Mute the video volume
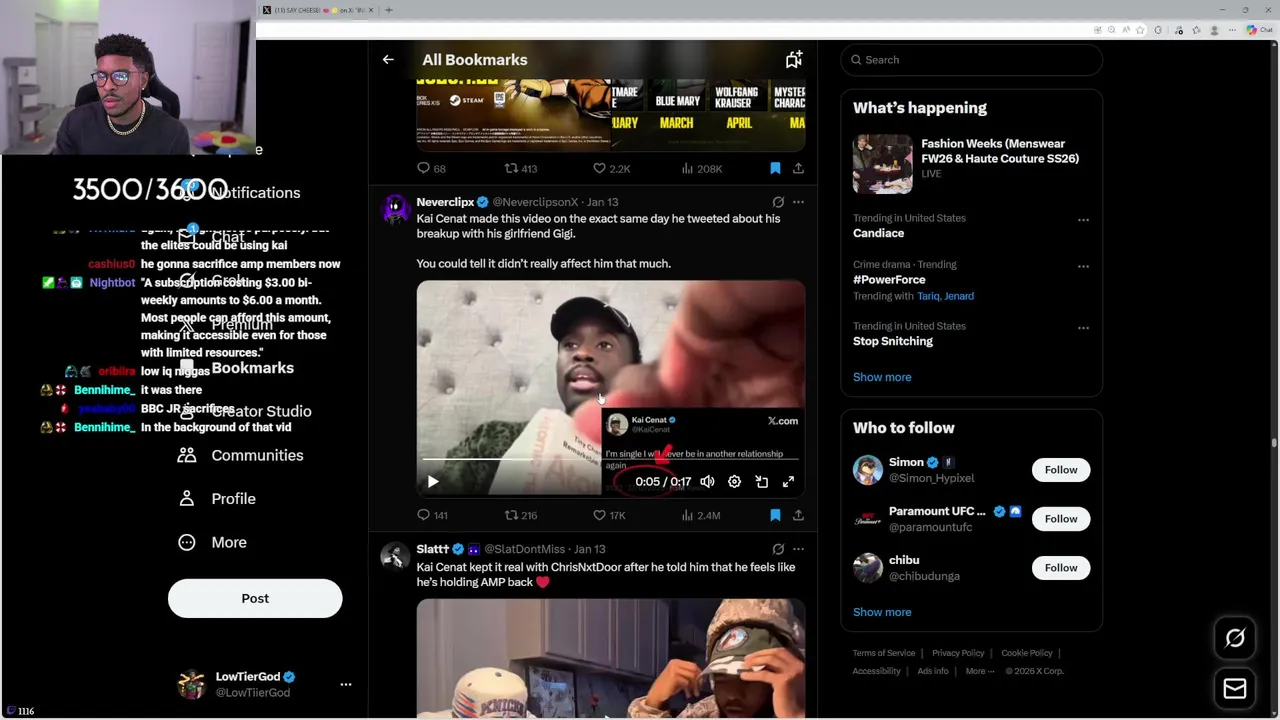This screenshot has width=1280, height=720. pos(707,482)
